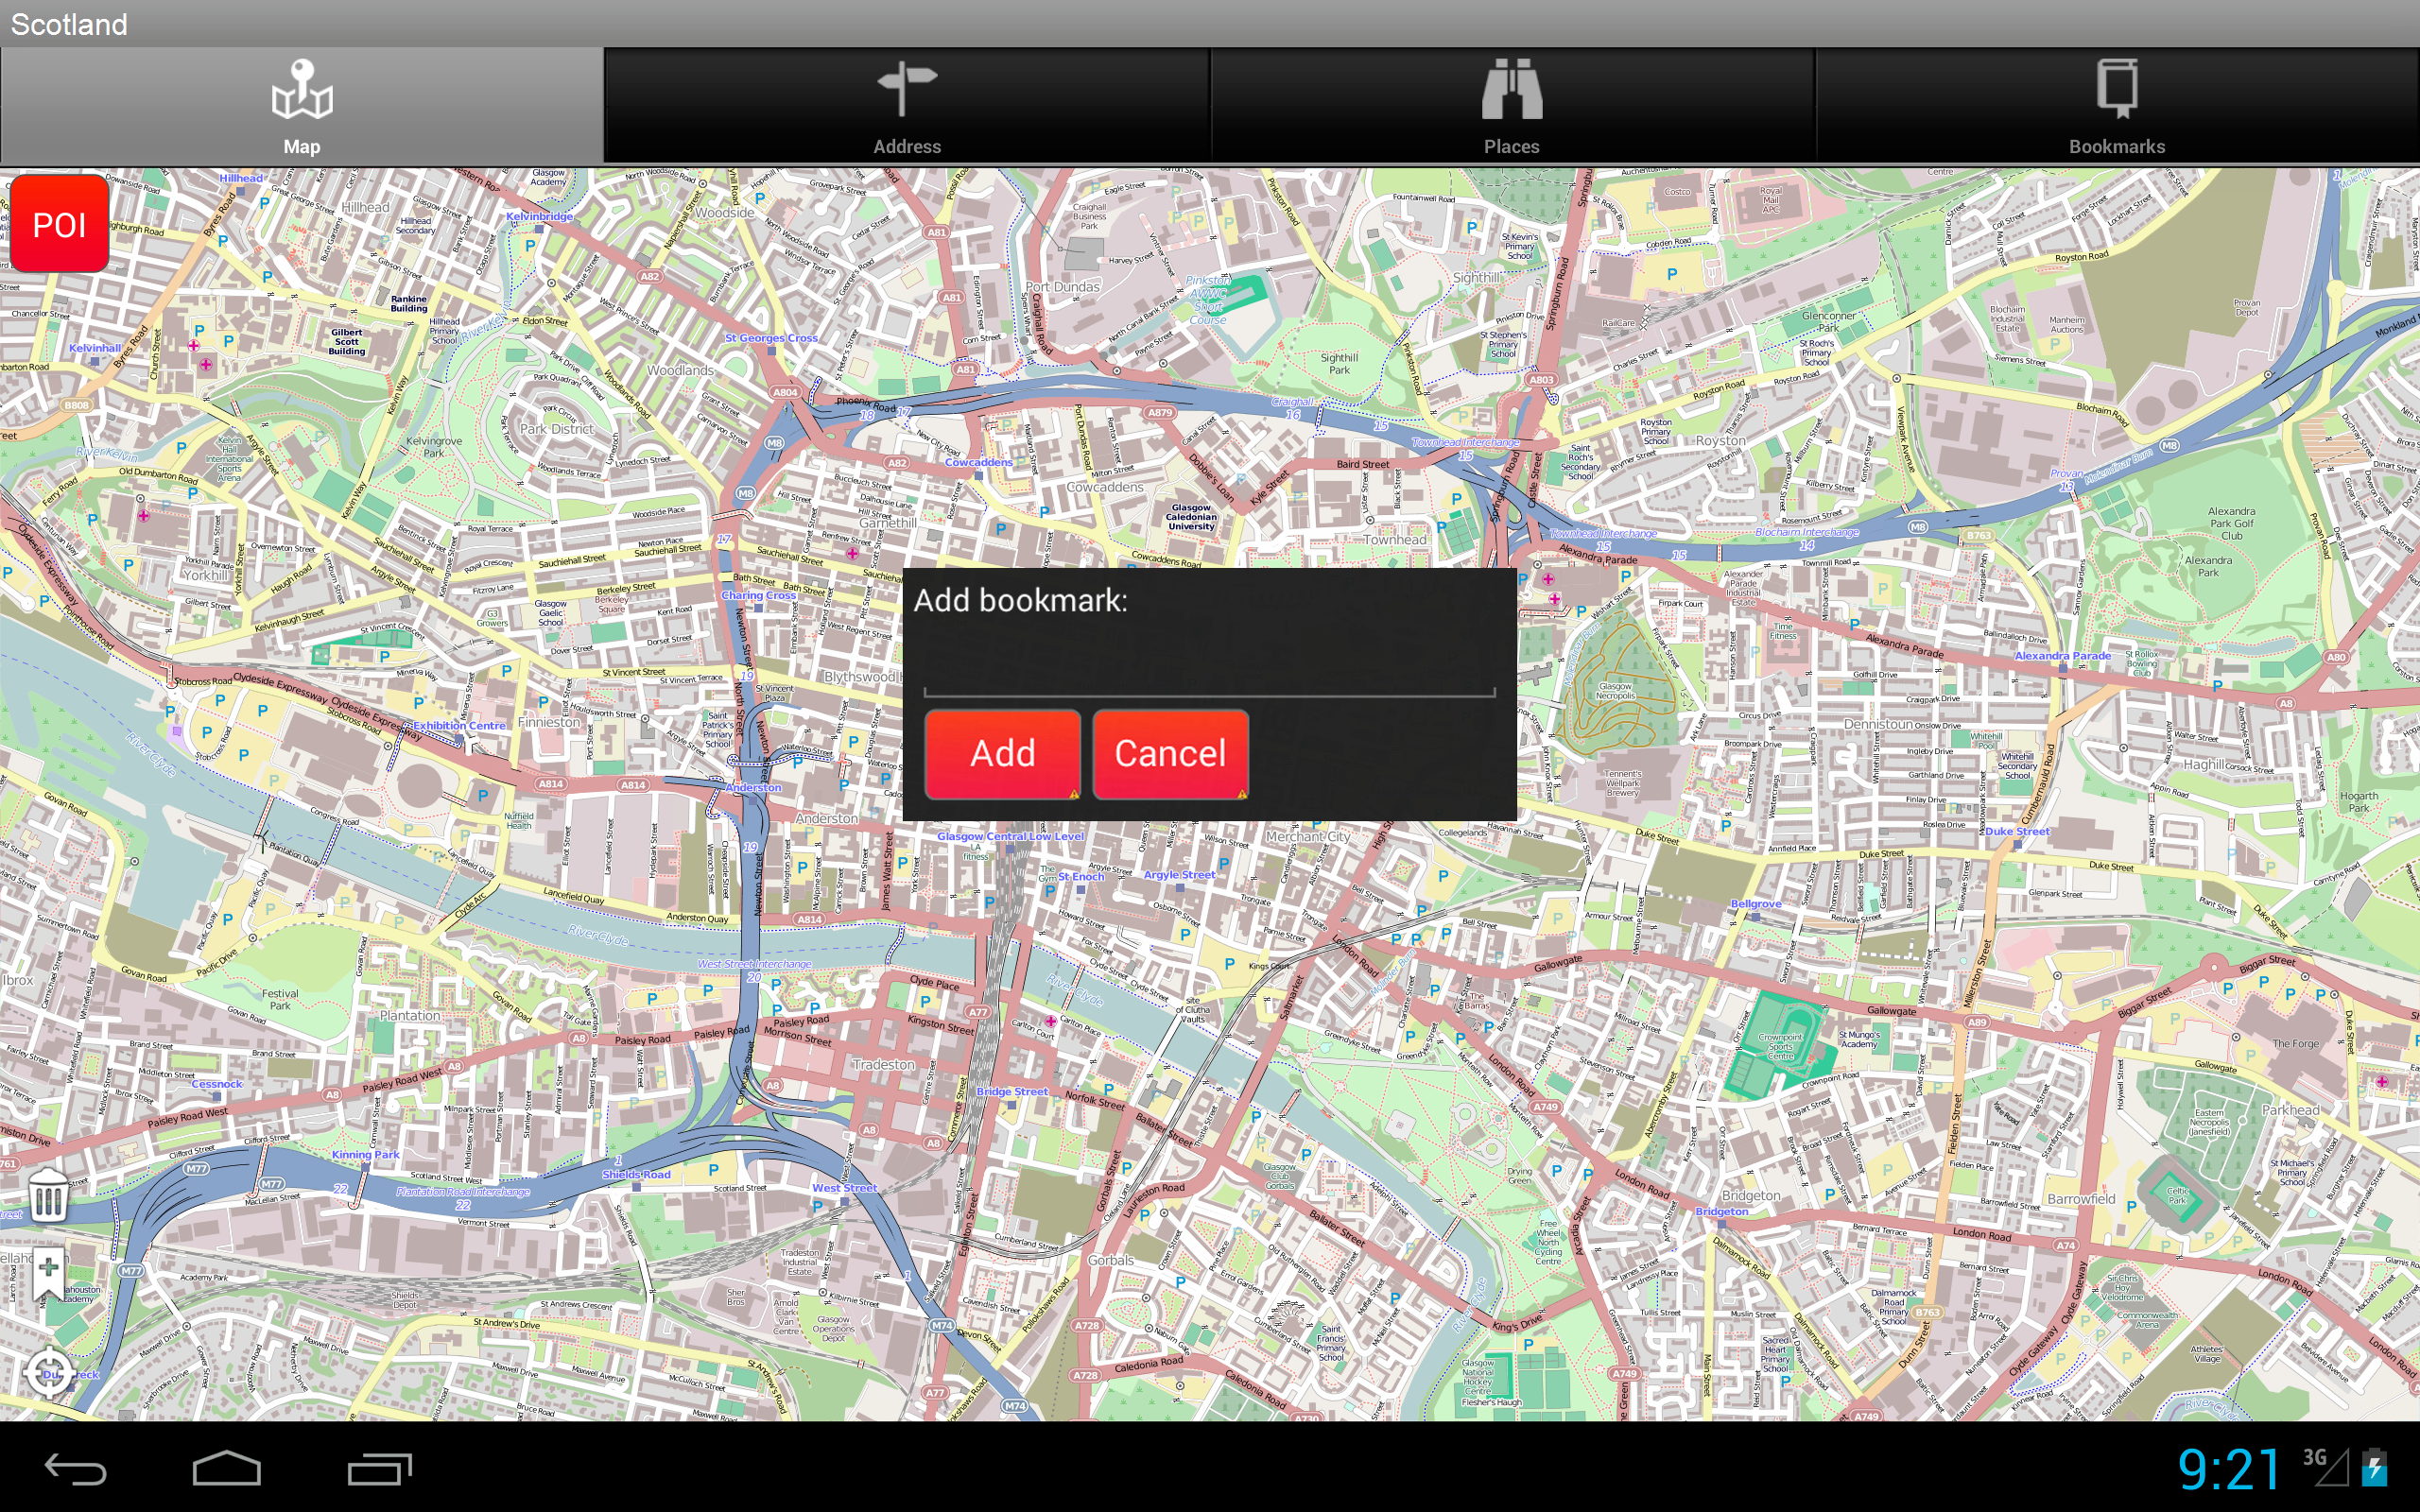Tap the bookmark-plus pin icon

click(47, 1272)
